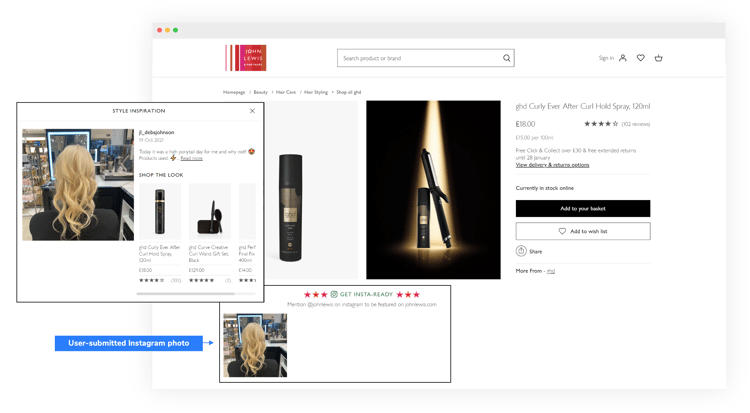Click the SHOP THE LOOK heading
This screenshot has height=413, width=750.
[x=161, y=175]
